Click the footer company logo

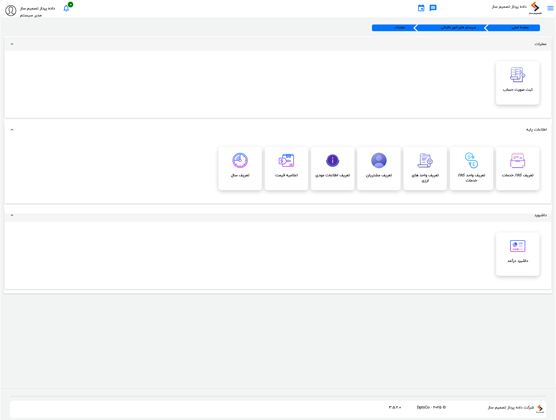(x=540, y=408)
